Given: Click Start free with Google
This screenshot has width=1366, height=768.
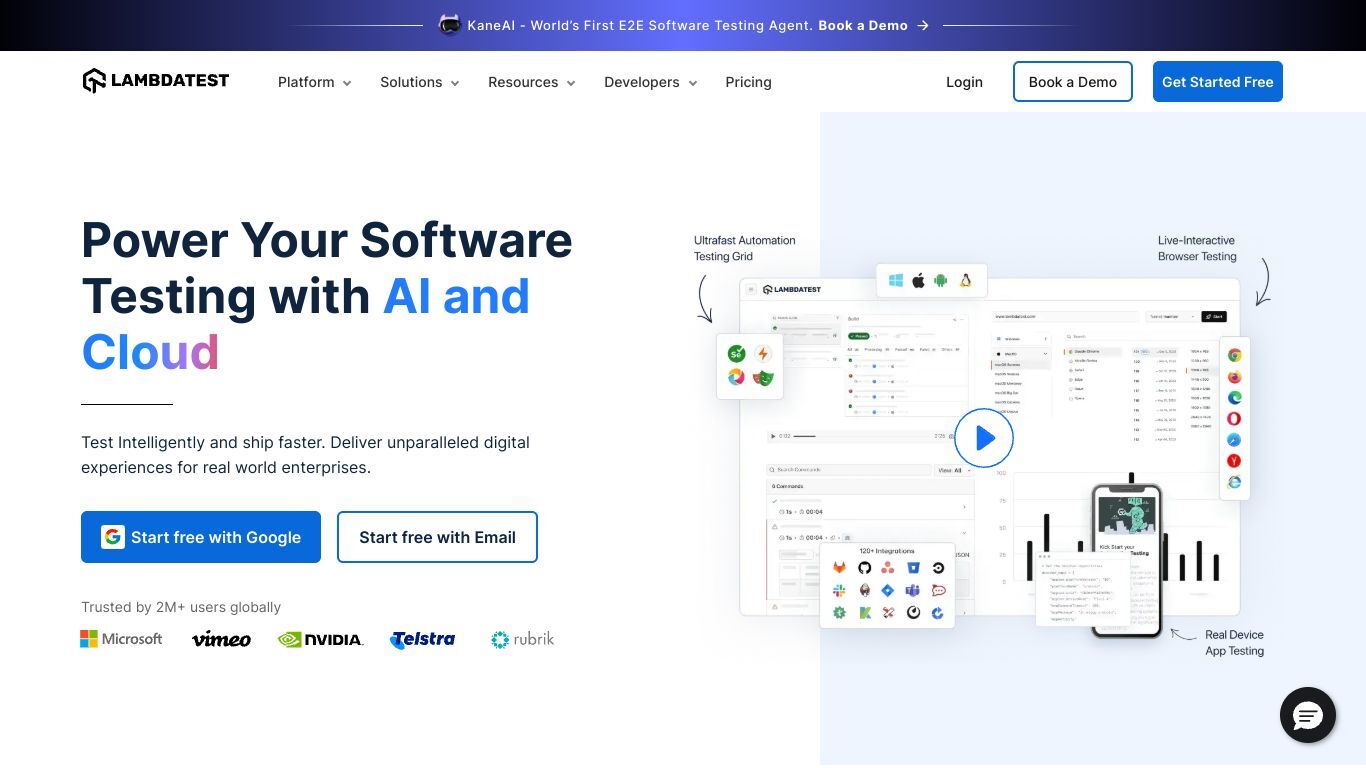Looking at the screenshot, I should (201, 537).
